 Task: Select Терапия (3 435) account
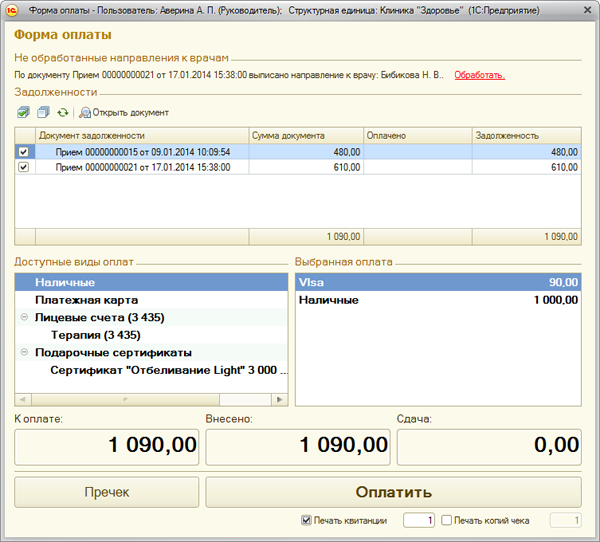(152, 335)
